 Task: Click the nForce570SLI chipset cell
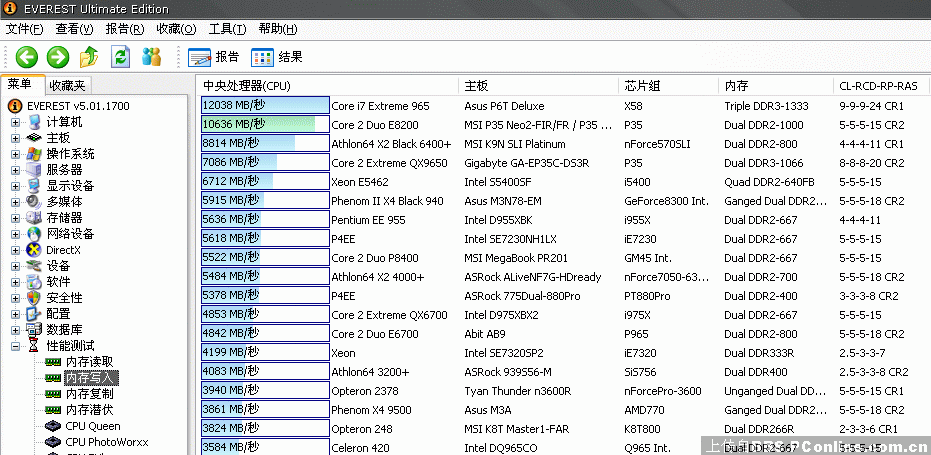pyautogui.click(x=657, y=144)
